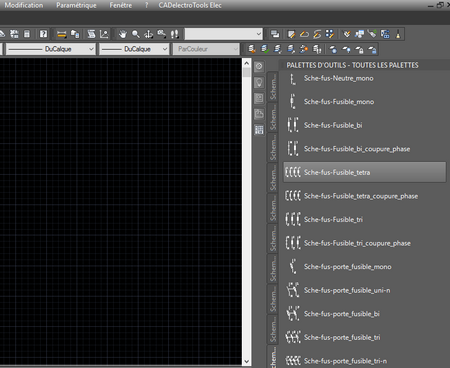Click Sche-fus-Fusible_tri_coupure_phase entry
450x368 pixels.
click(365, 243)
